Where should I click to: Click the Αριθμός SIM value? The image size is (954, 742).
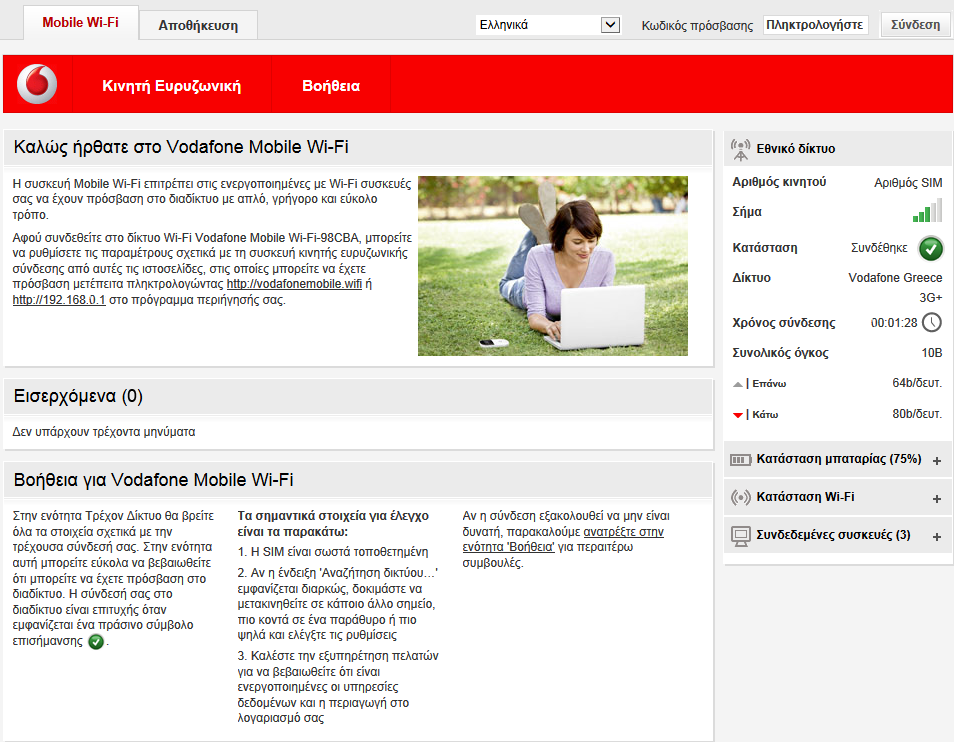point(908,183)
